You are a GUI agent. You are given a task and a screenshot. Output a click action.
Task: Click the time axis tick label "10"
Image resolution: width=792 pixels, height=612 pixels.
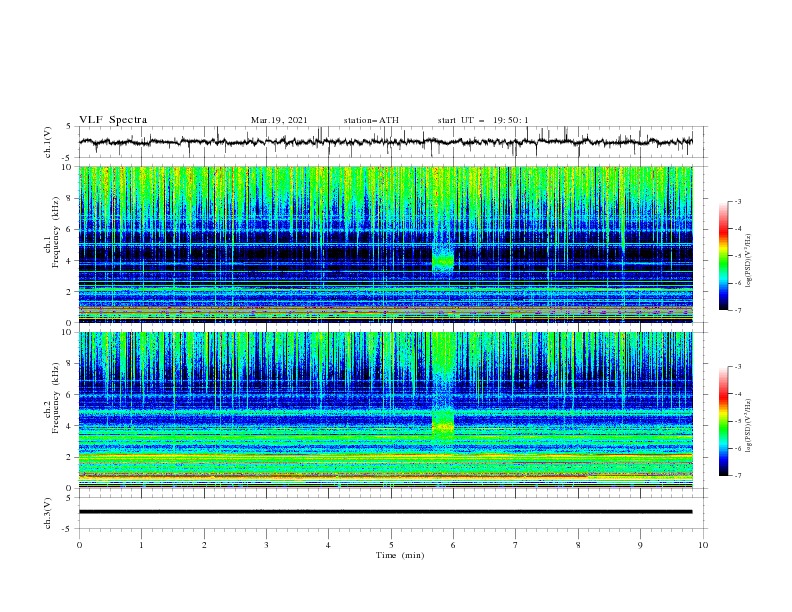click(x=703, y=545)
